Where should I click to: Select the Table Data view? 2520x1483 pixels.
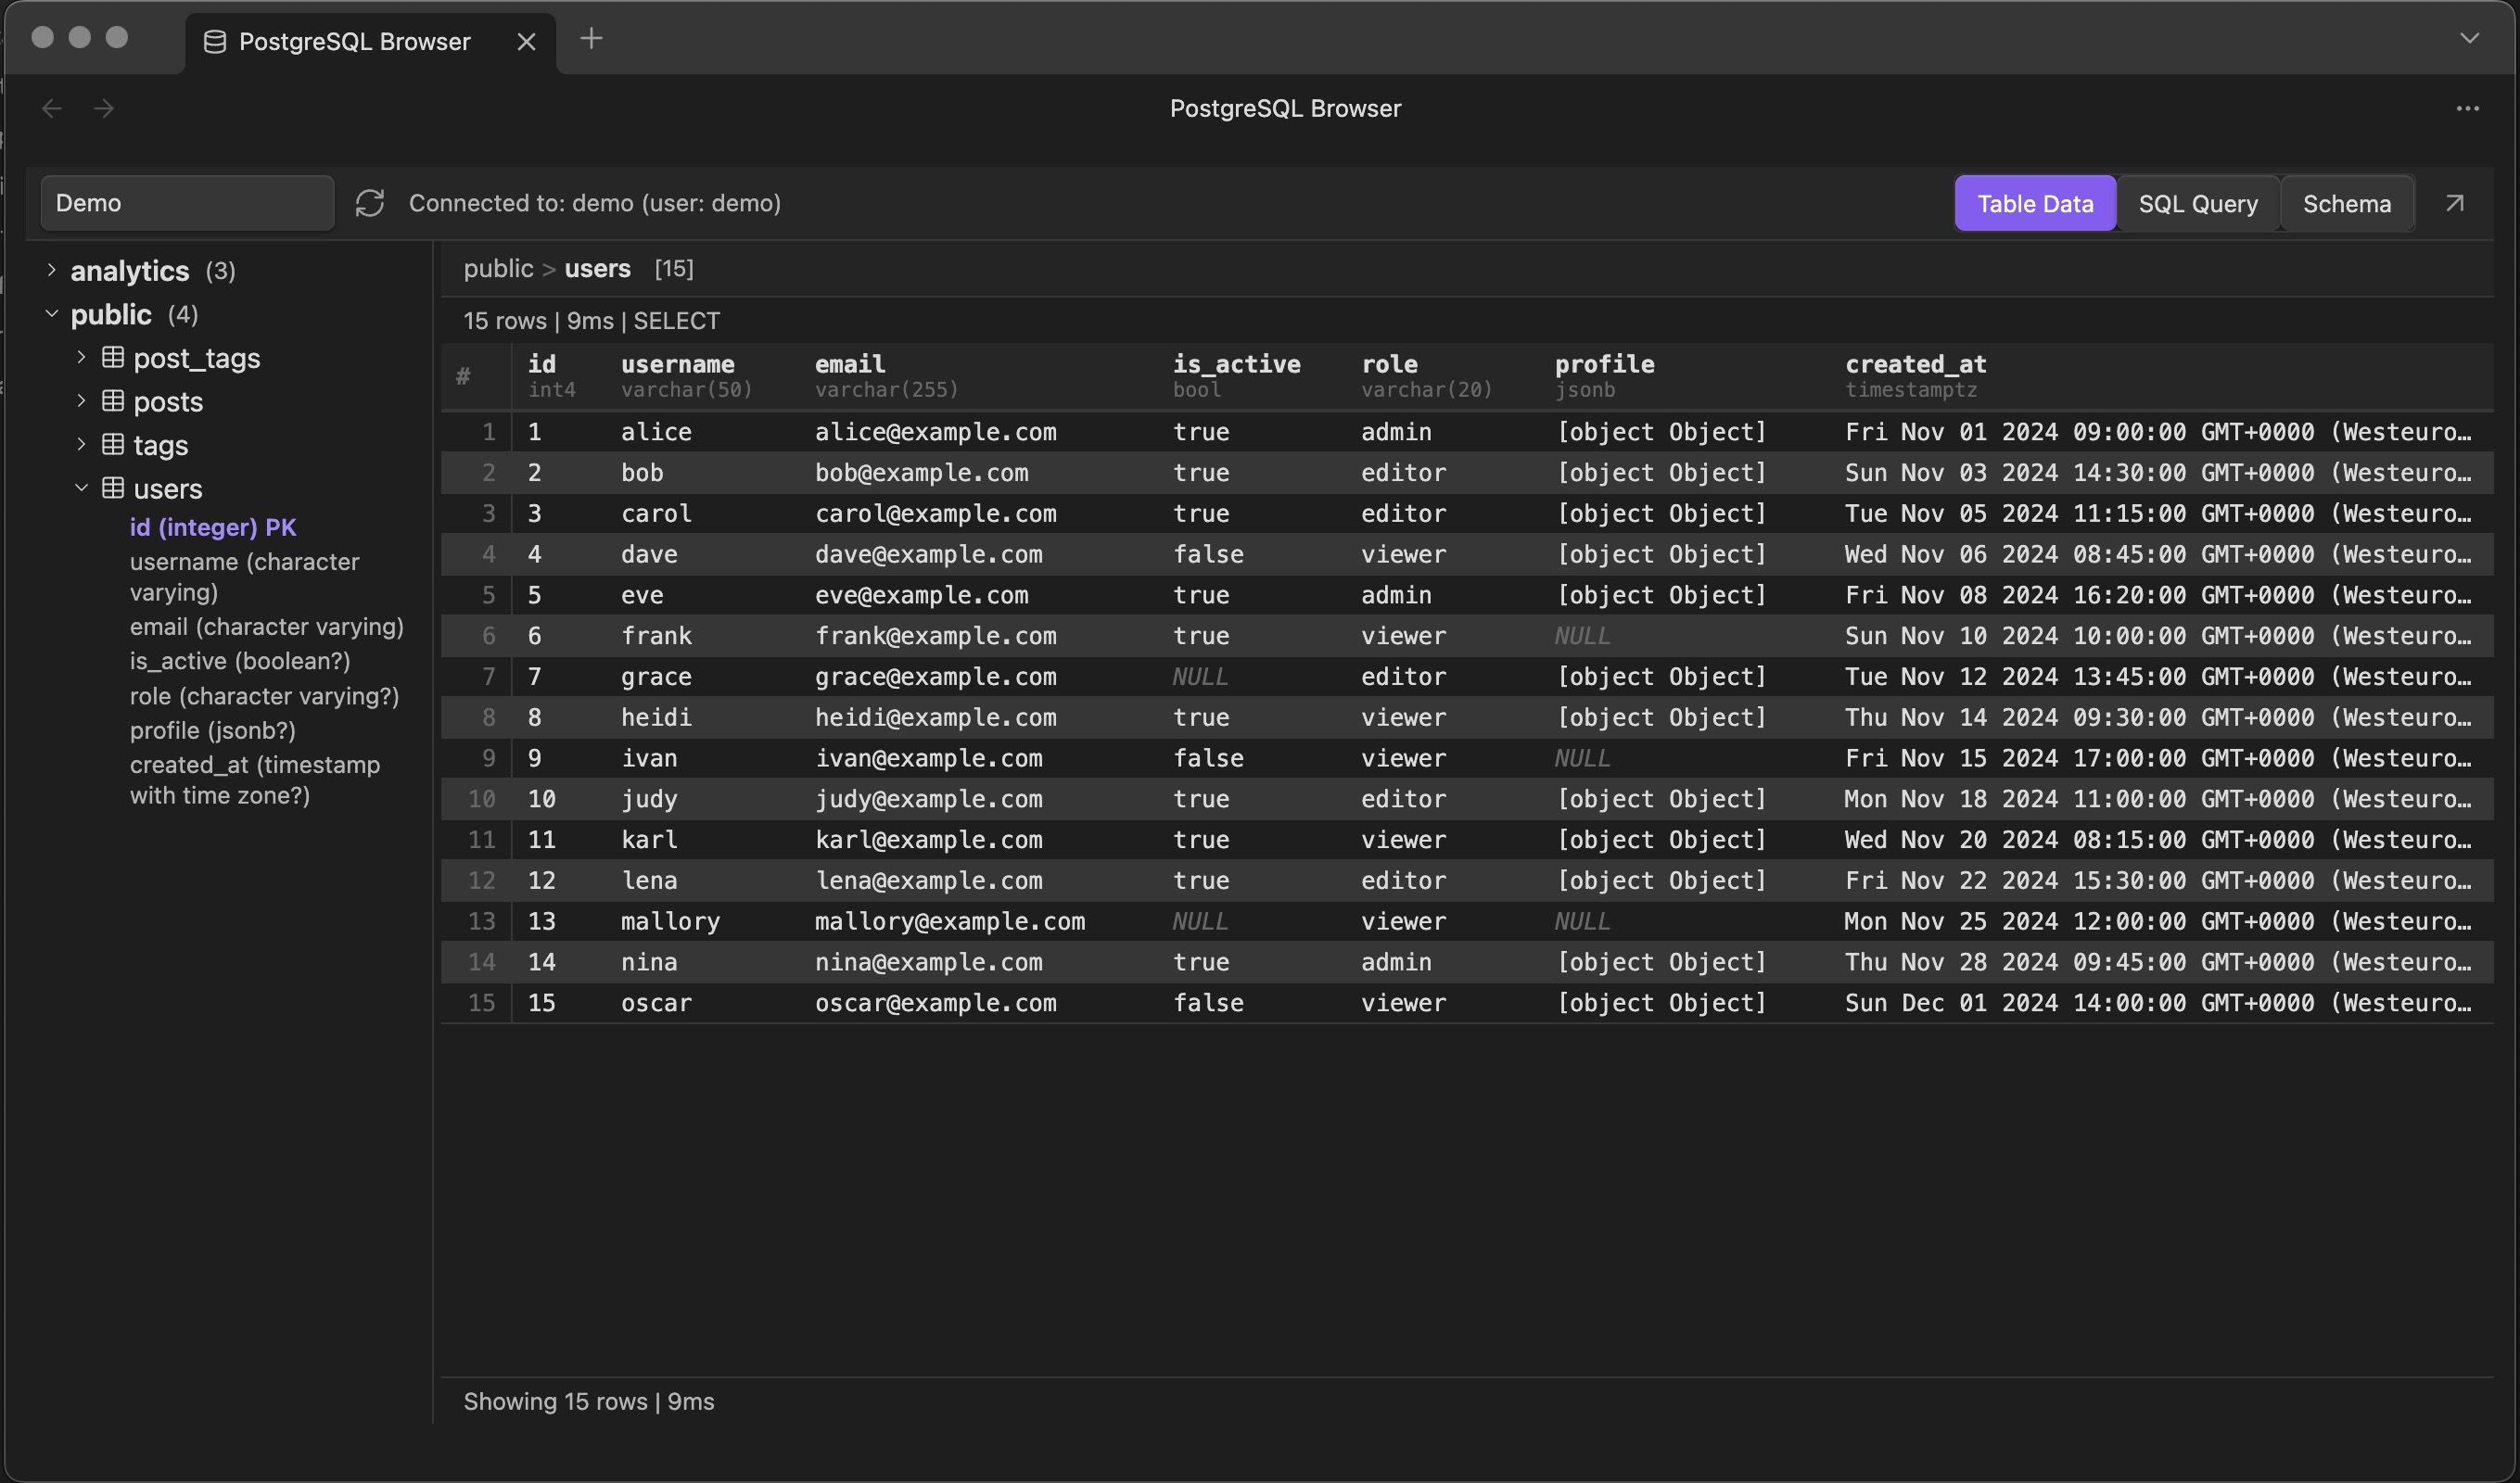2034,204
